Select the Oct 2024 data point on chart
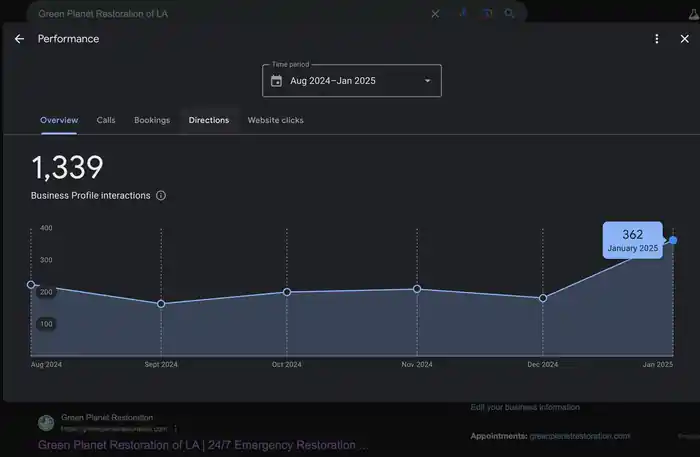 (287, 292)
